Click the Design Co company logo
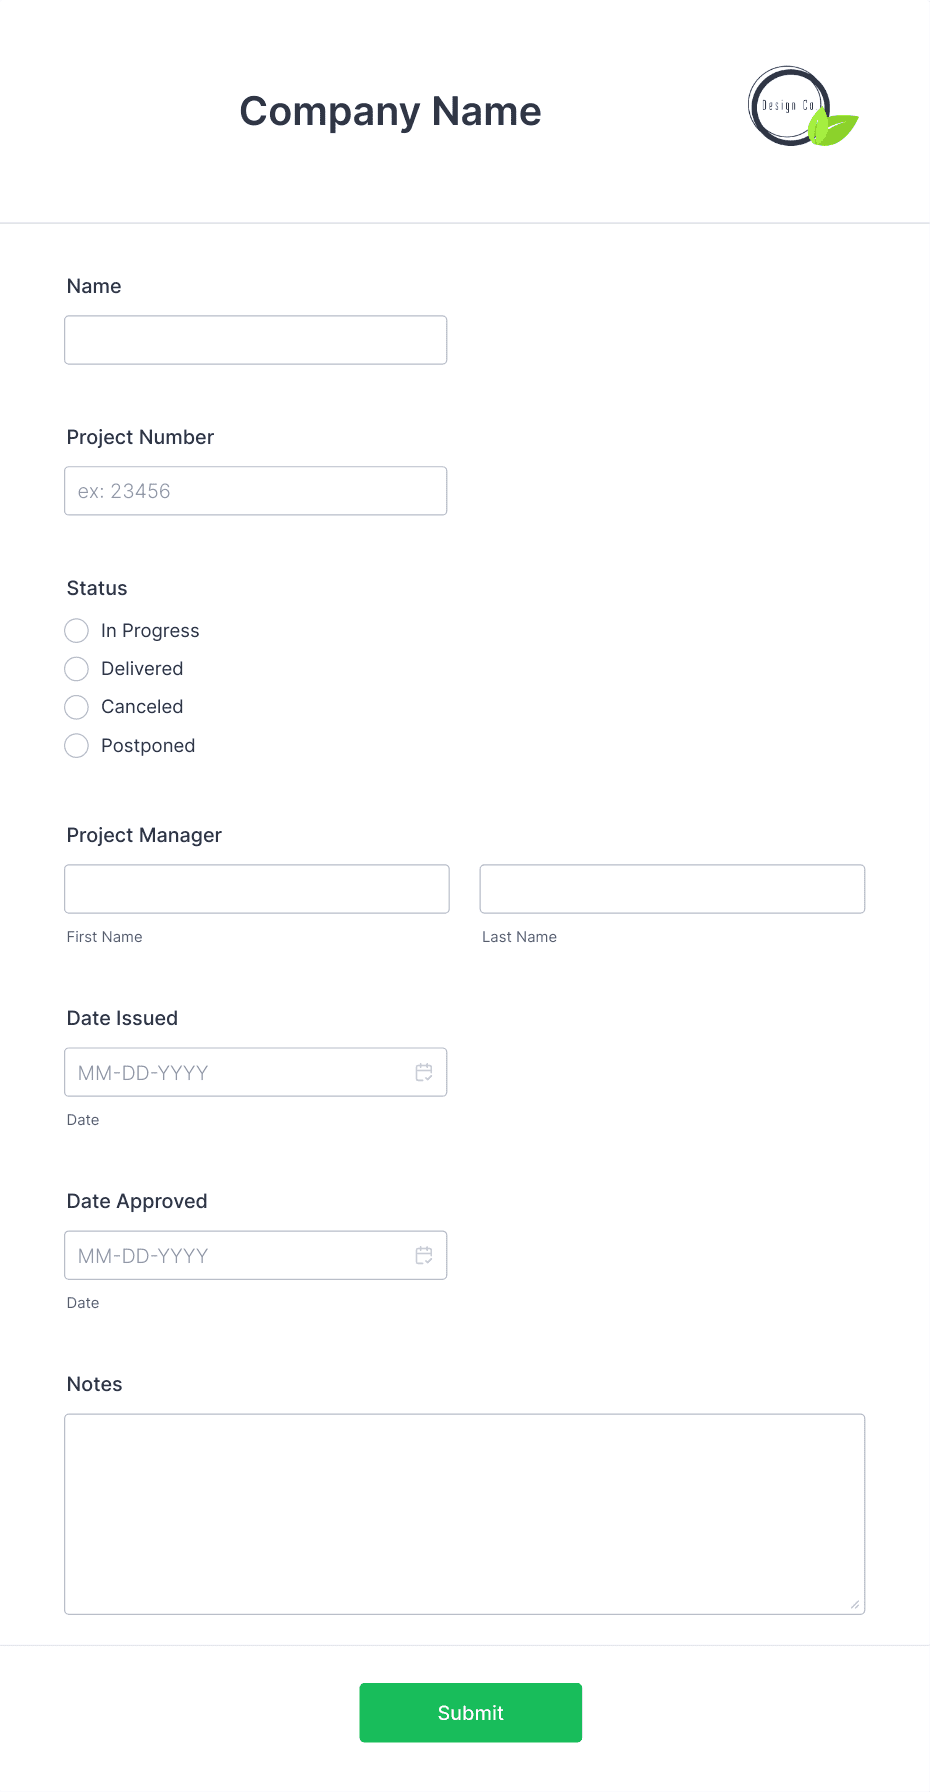The width and height of the screenshot is (930, 1792). click(789, 105)
